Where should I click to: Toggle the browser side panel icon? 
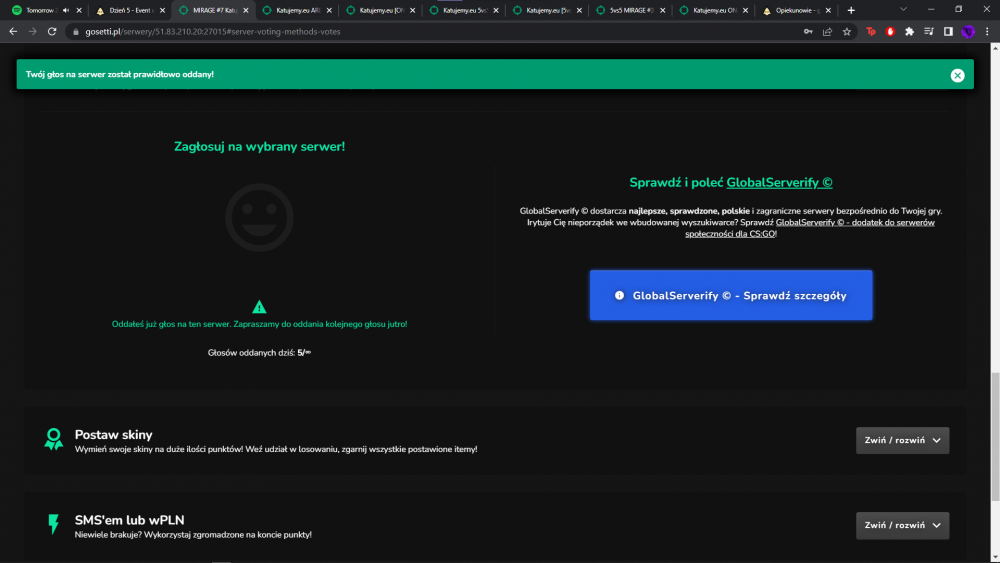pyautogui.click(x=948, y=31)
